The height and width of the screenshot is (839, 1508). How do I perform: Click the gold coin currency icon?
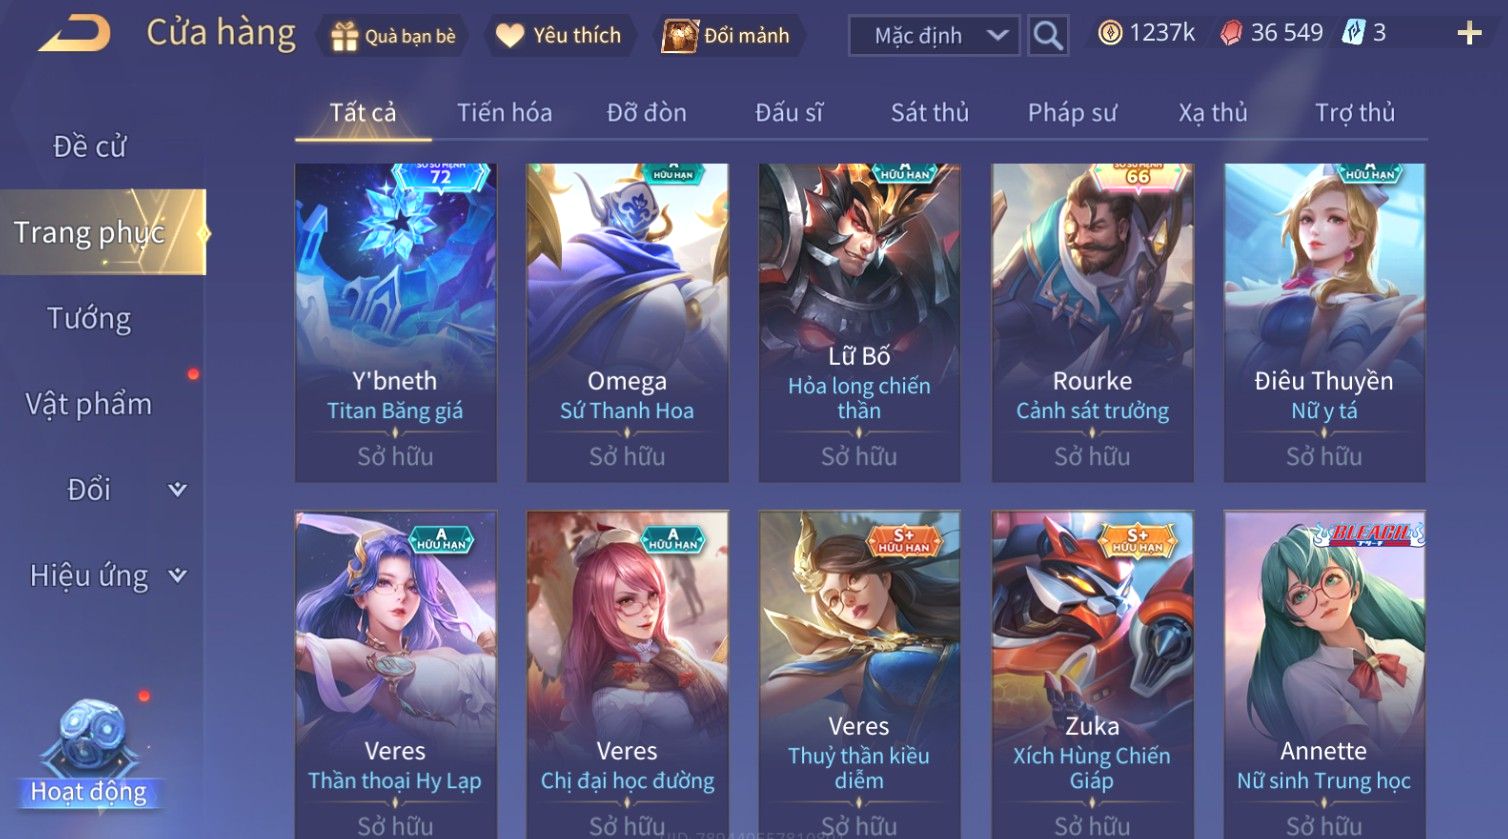pyautogui.click(x=1110, y=33)
